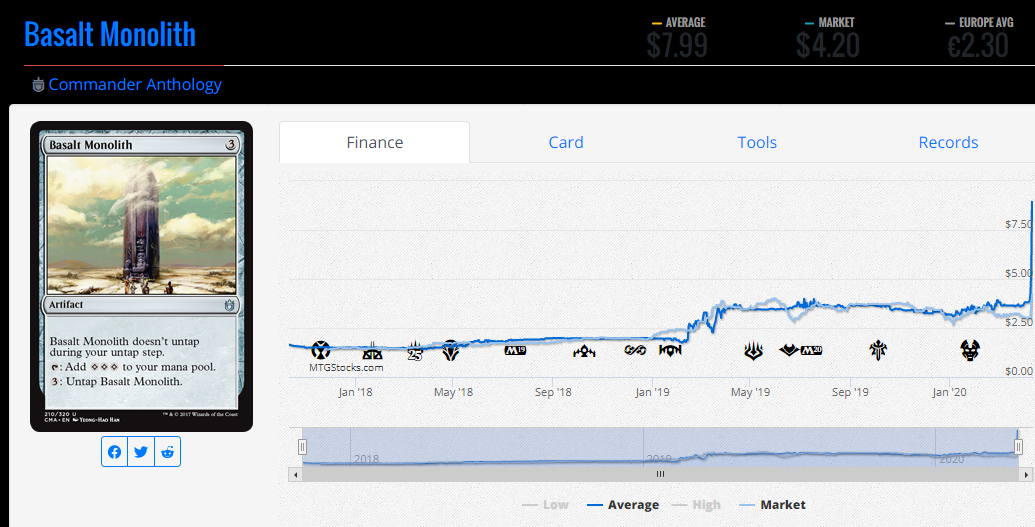Click the Sep '18 axis label

pyautogui.click(x=553, y=392)
